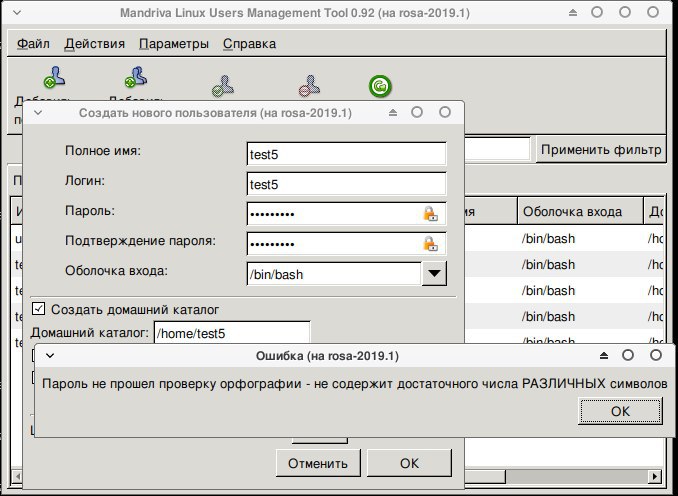Click the horizontal scrollbar right arrow
This screenshot has height=496, width=678.
655,477
